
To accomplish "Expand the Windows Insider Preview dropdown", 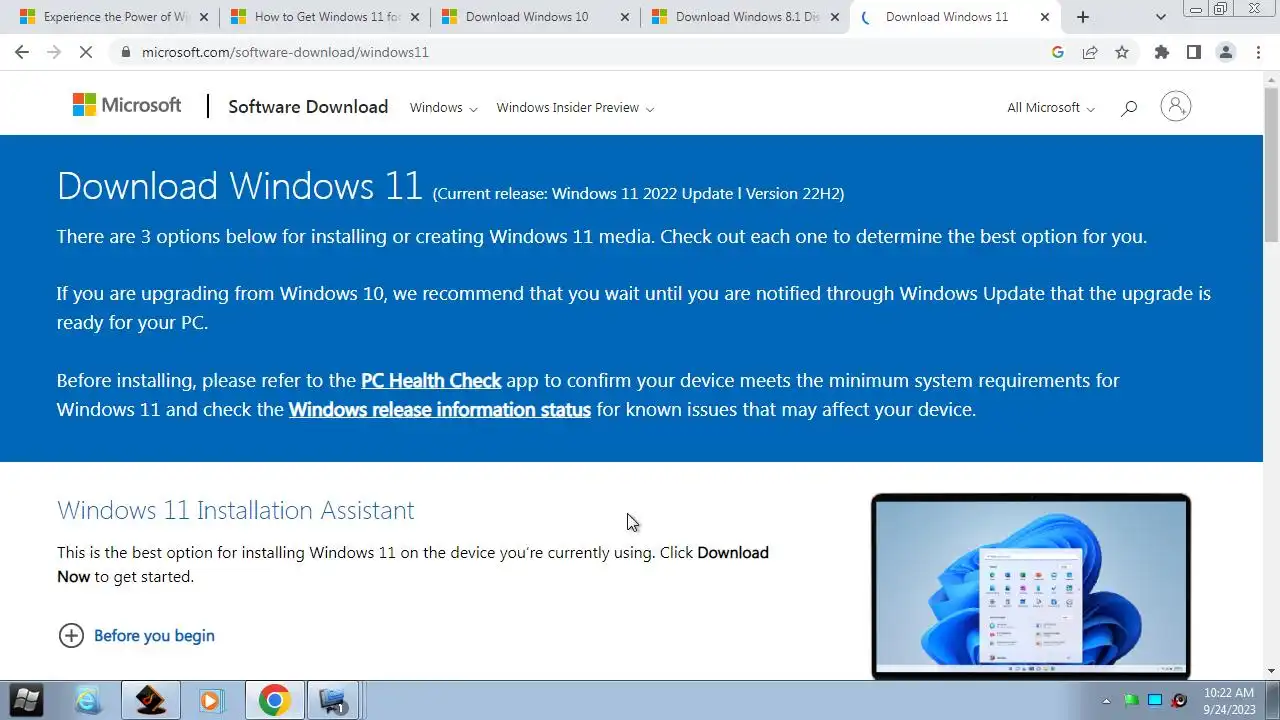I will (575, 108).
